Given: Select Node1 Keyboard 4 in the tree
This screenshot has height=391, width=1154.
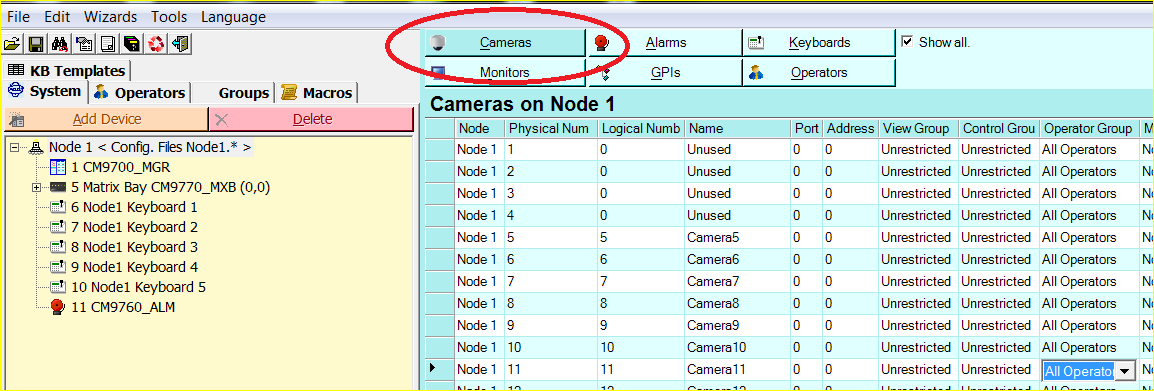Looking at the screenshot, I should coord(134,267).
